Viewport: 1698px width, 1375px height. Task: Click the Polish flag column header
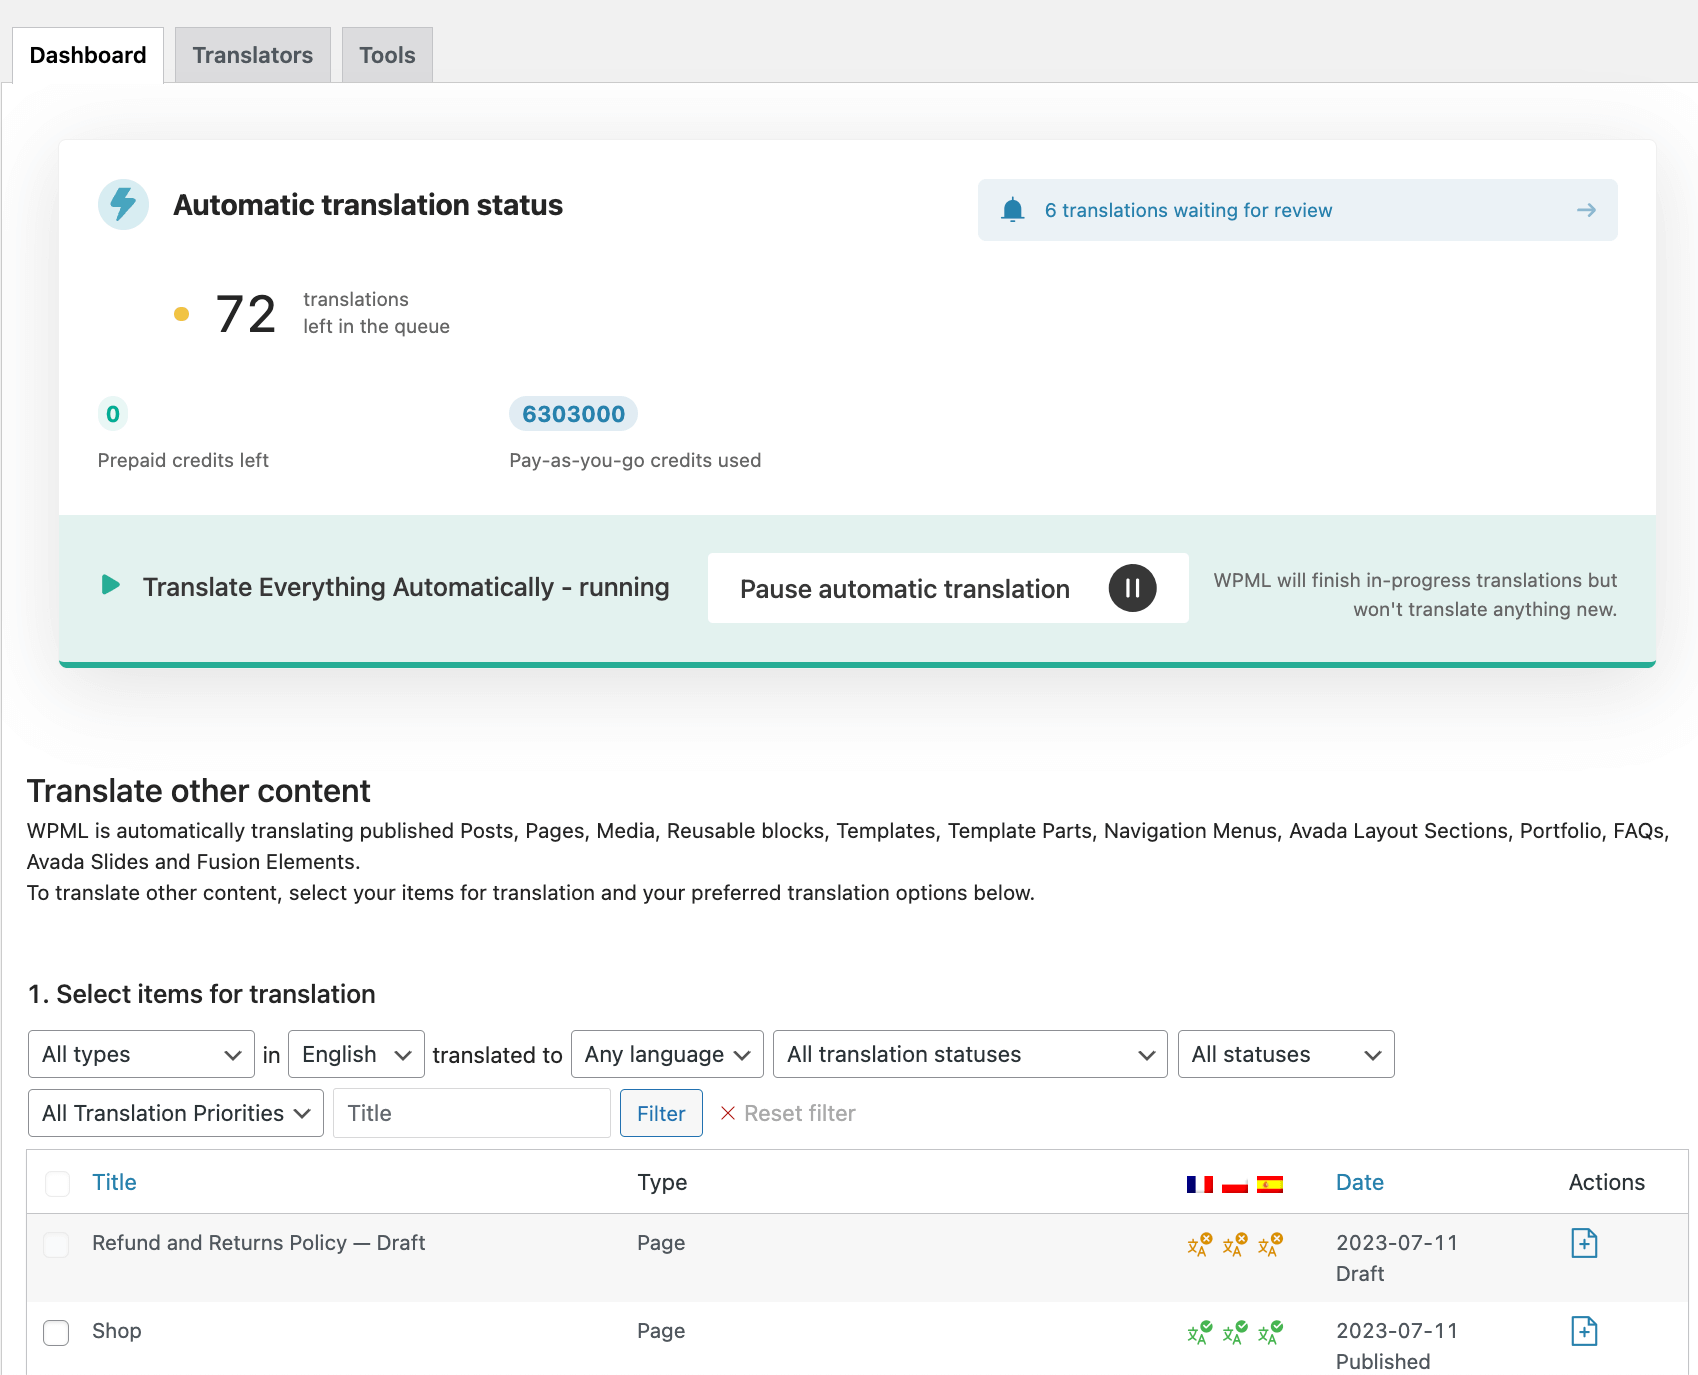click(x=1235, y=1184)
